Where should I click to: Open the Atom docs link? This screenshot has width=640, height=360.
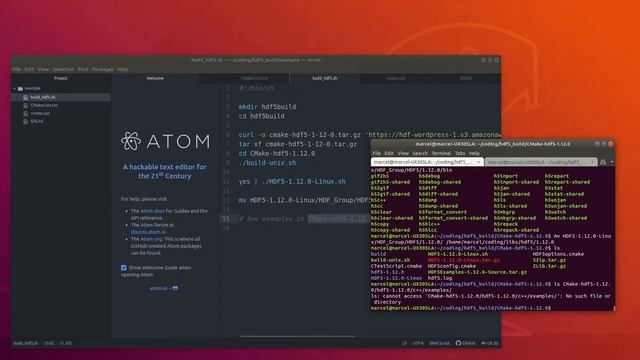[x=152, y=211]
